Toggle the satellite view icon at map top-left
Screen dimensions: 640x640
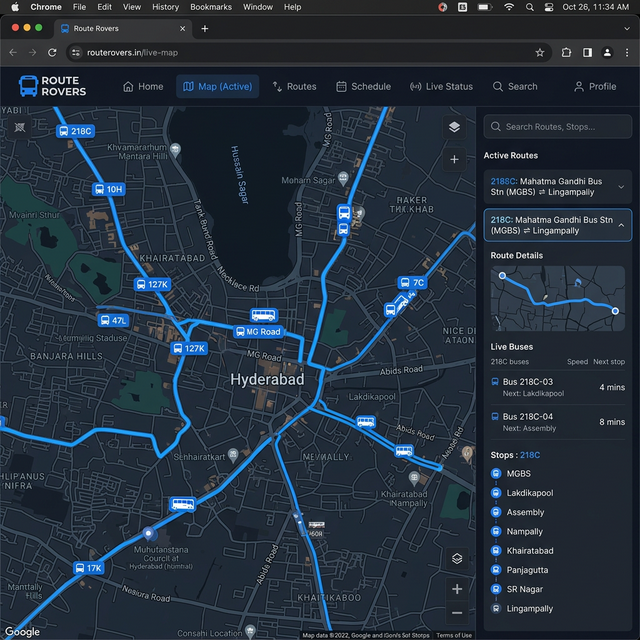[x=21, y=128]
